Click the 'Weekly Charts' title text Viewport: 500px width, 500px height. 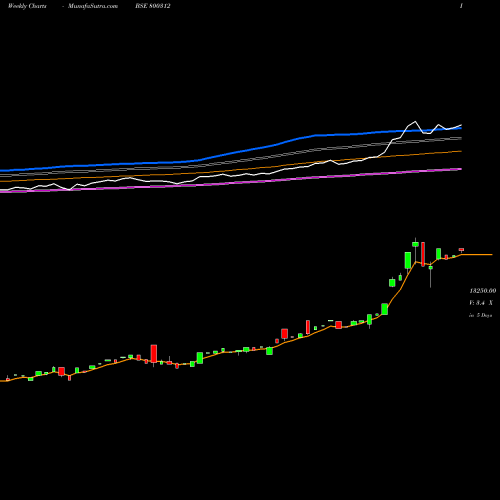click(x=27, y=6)
